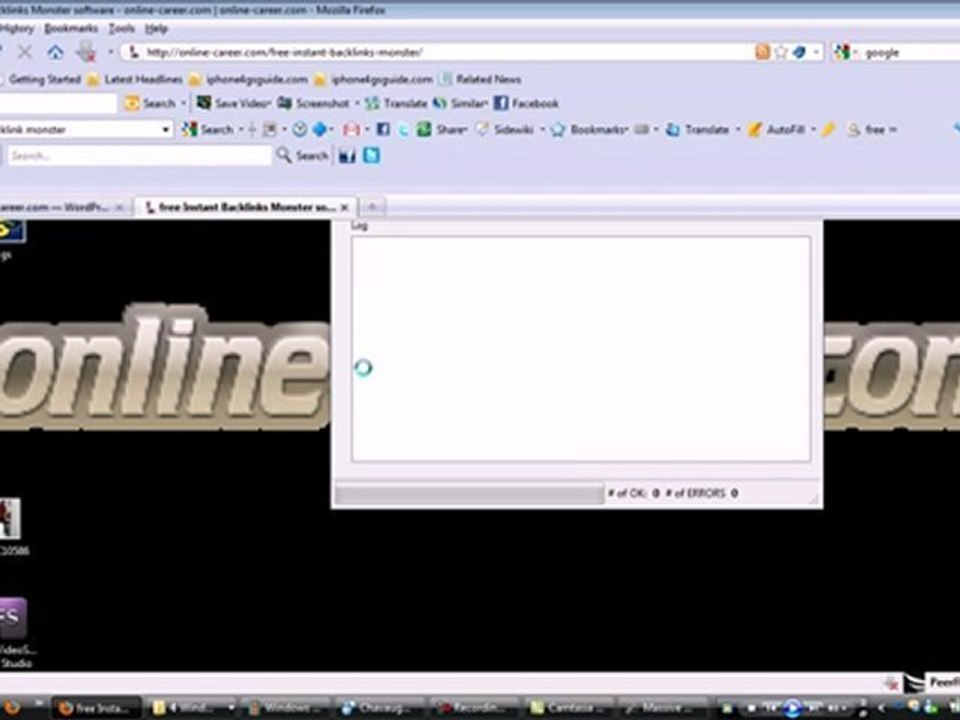The height and width of the screenshot is (720, 960).
Task: Open Related News bookmark
Action: pos(481,79)
